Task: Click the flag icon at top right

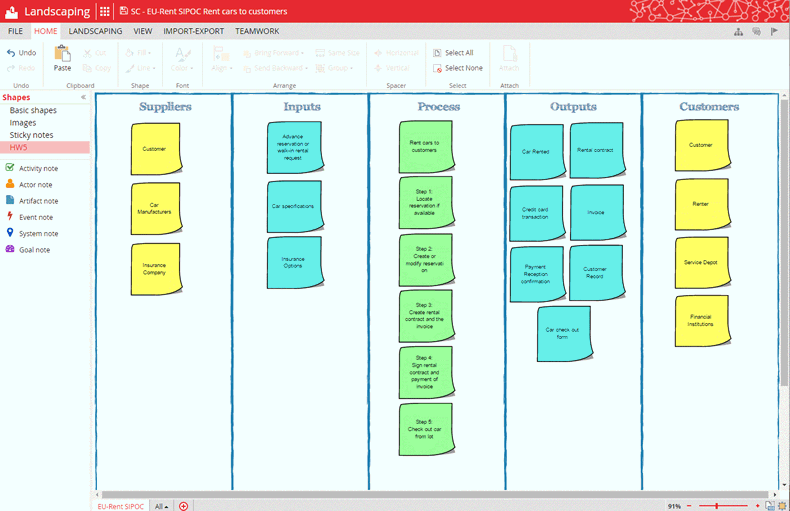Action: click(774, 31)
